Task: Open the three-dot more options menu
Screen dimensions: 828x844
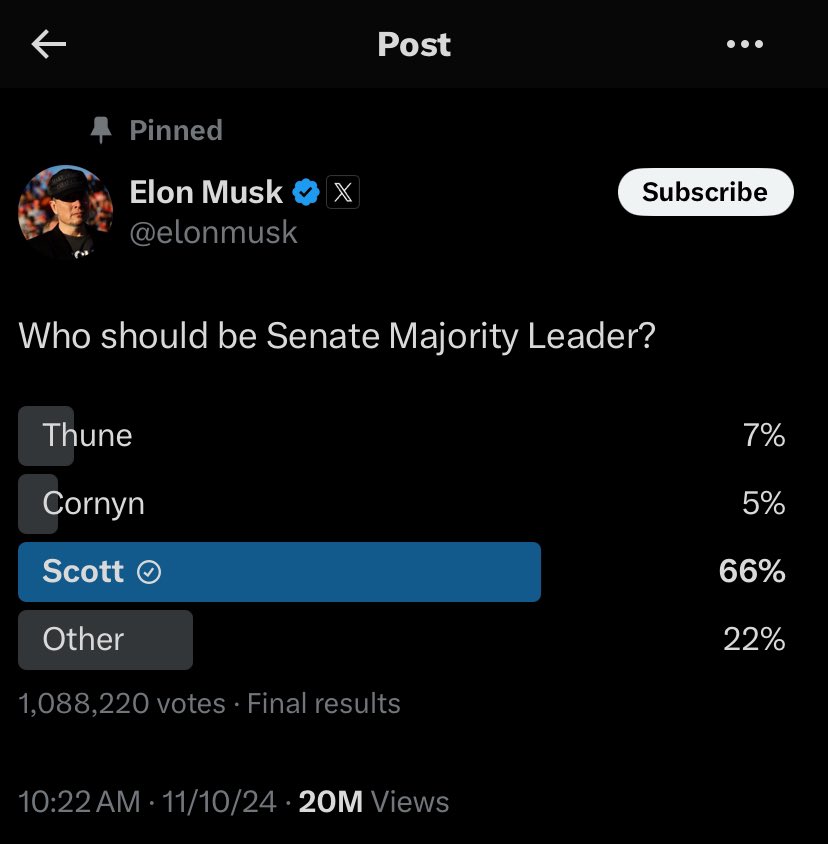Action: point(745,44)
